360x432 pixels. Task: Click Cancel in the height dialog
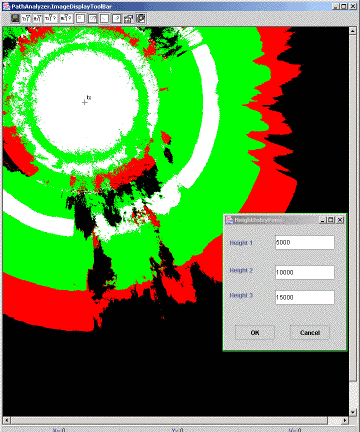tap(310, 333)
